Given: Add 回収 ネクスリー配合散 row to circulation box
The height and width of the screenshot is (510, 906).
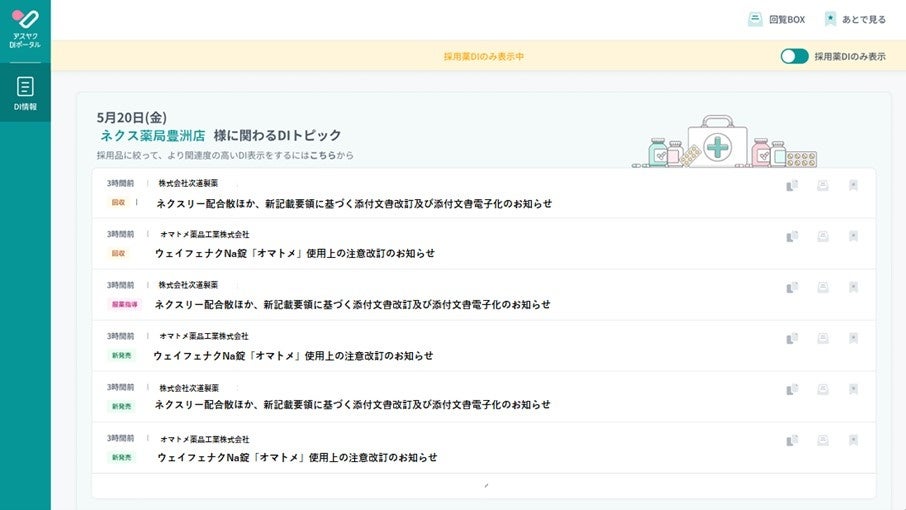Looking at the screenshot, I should (x=823, y=185).
